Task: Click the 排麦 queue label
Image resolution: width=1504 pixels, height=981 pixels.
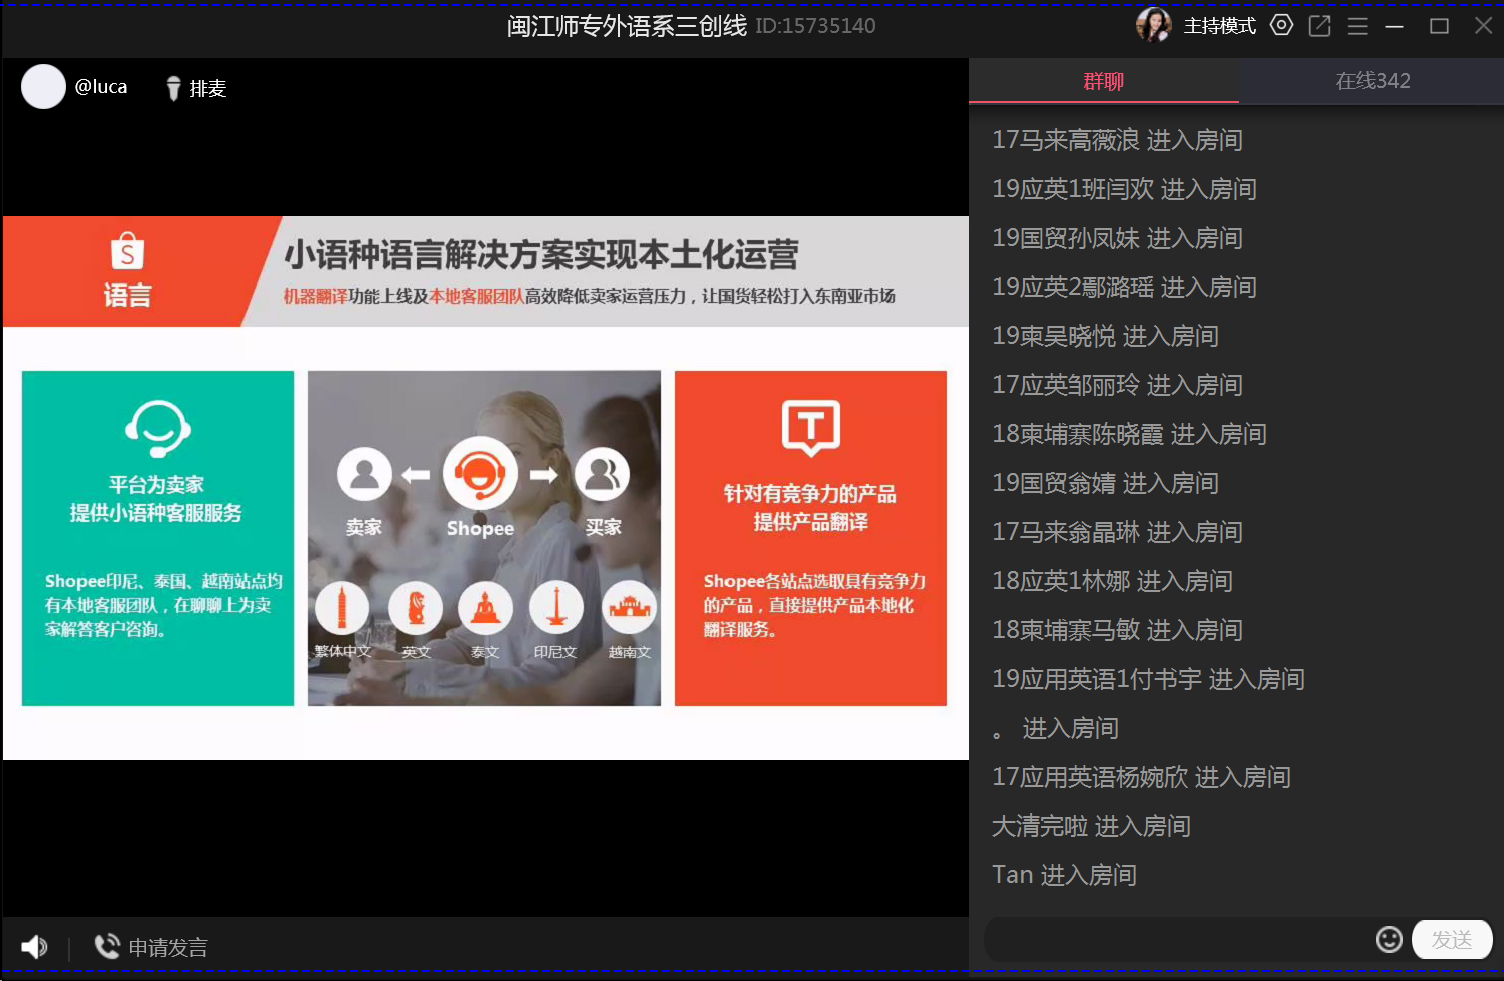Action: coord(208,88)
